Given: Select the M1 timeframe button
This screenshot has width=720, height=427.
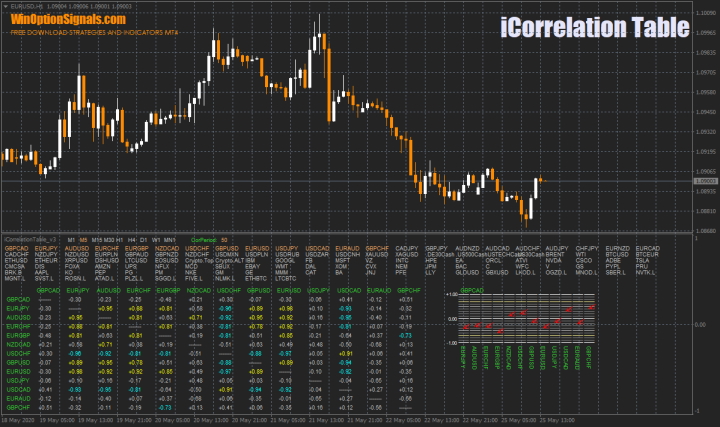Looking at the screenshot, I should (x=71, y=240).
